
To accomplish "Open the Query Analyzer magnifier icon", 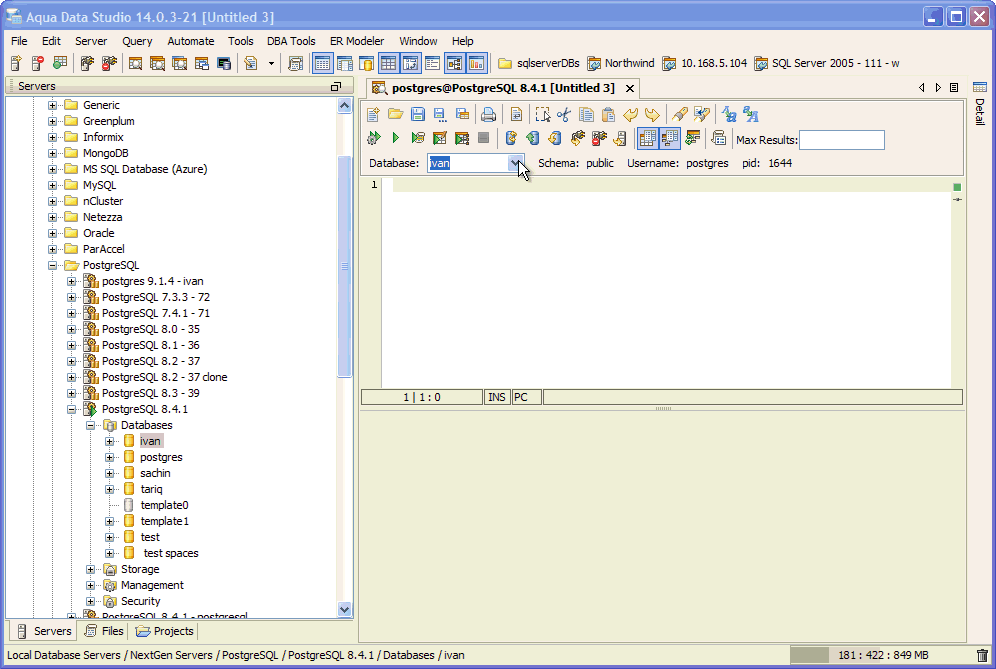I will [135, 63].
